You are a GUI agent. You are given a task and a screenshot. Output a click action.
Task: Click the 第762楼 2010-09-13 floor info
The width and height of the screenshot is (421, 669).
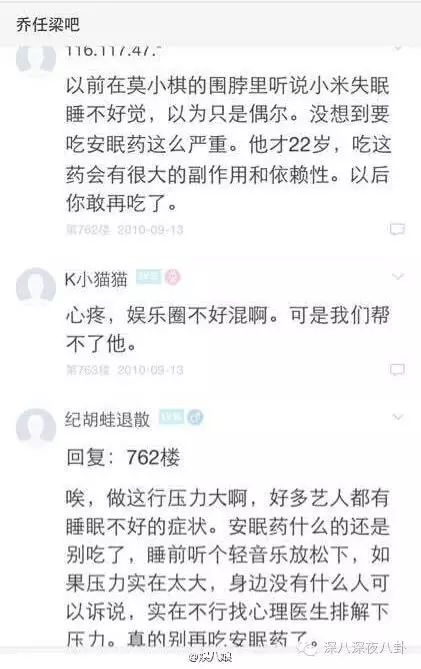coord(125,230)
